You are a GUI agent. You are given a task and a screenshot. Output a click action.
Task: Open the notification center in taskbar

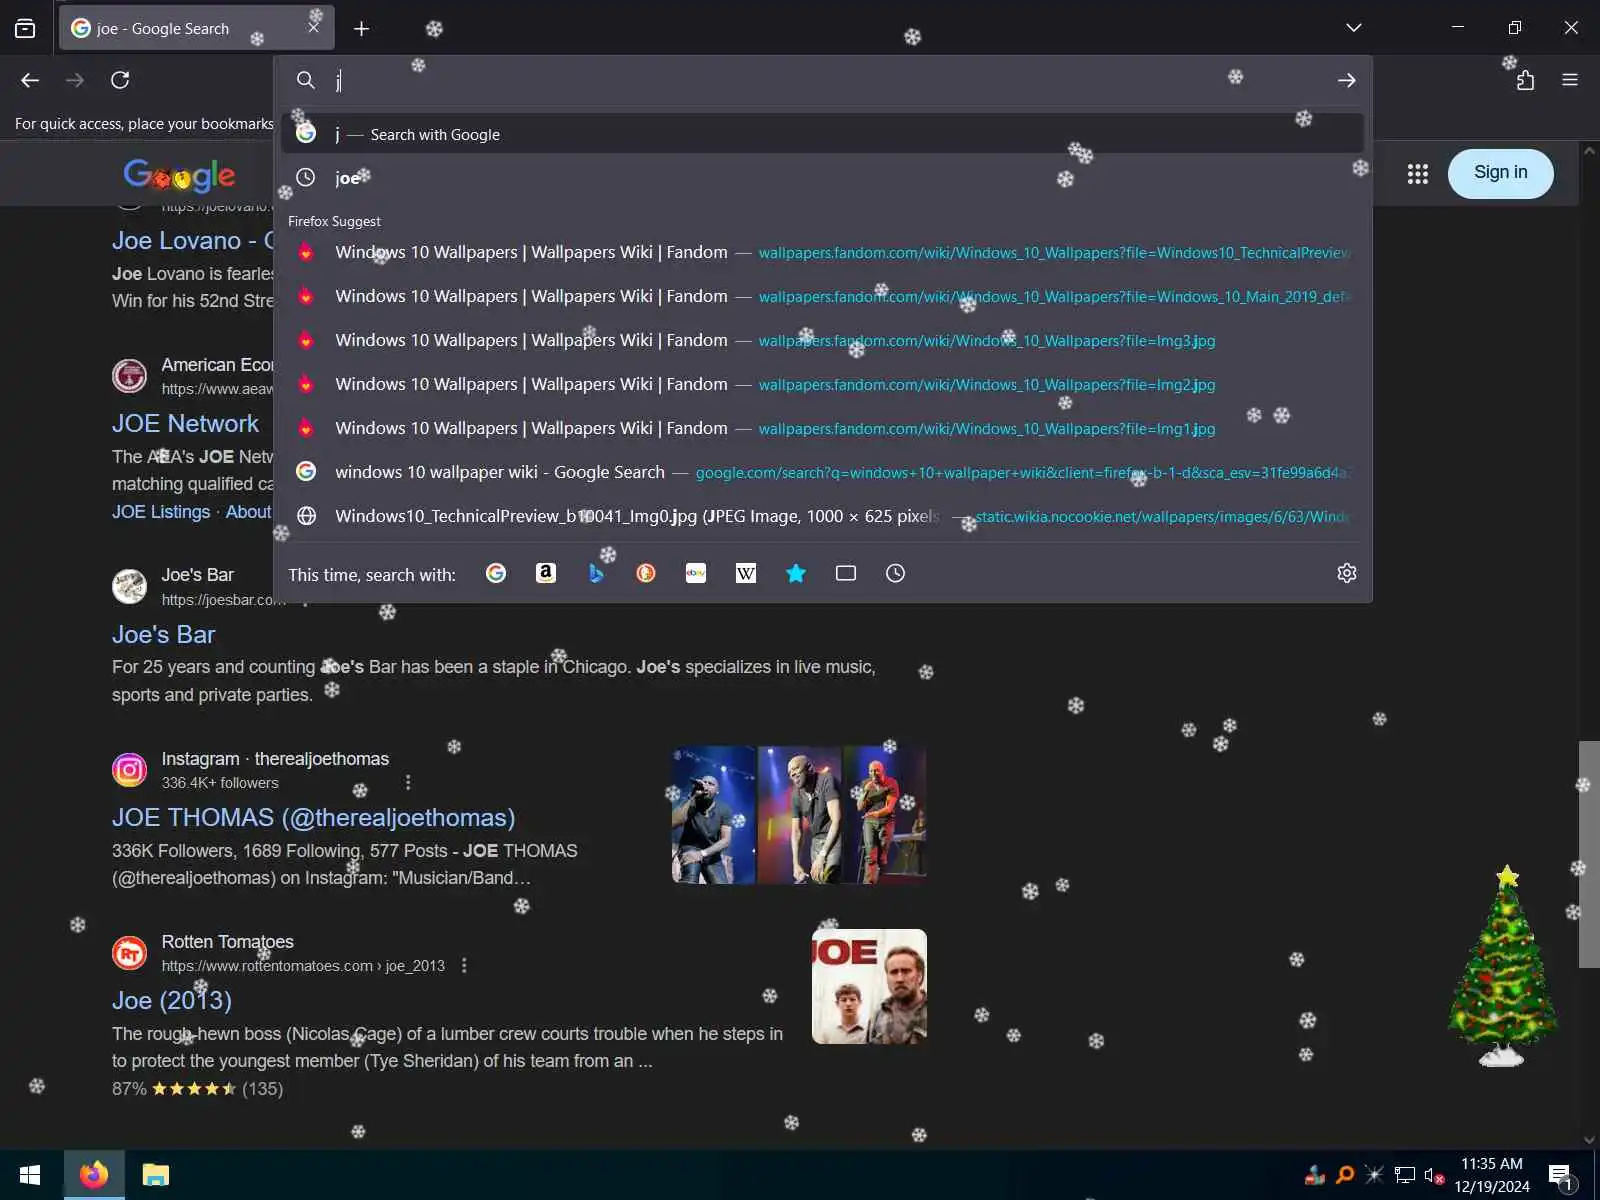click(x=1560, y=1176)
